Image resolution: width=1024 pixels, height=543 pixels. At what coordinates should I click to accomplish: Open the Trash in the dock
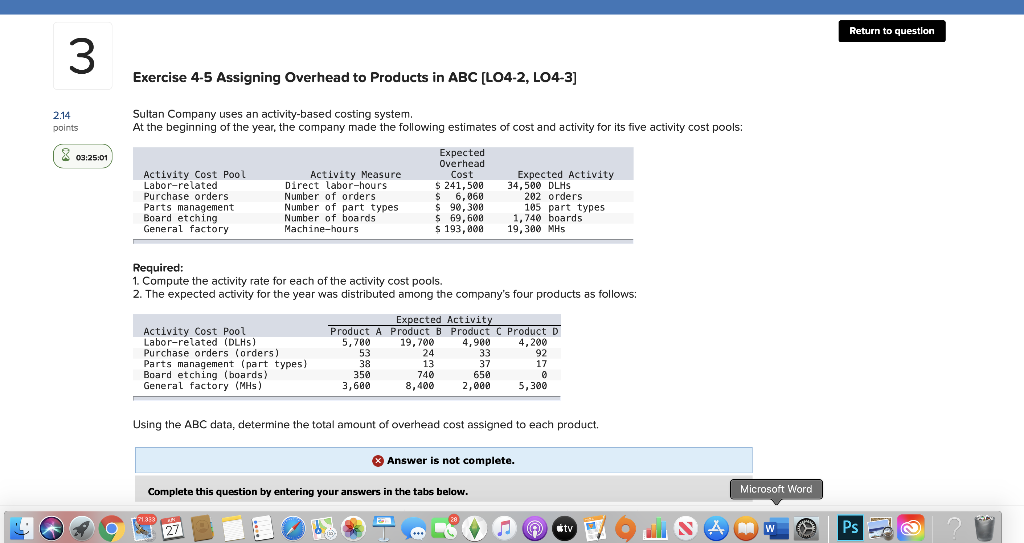984,528
